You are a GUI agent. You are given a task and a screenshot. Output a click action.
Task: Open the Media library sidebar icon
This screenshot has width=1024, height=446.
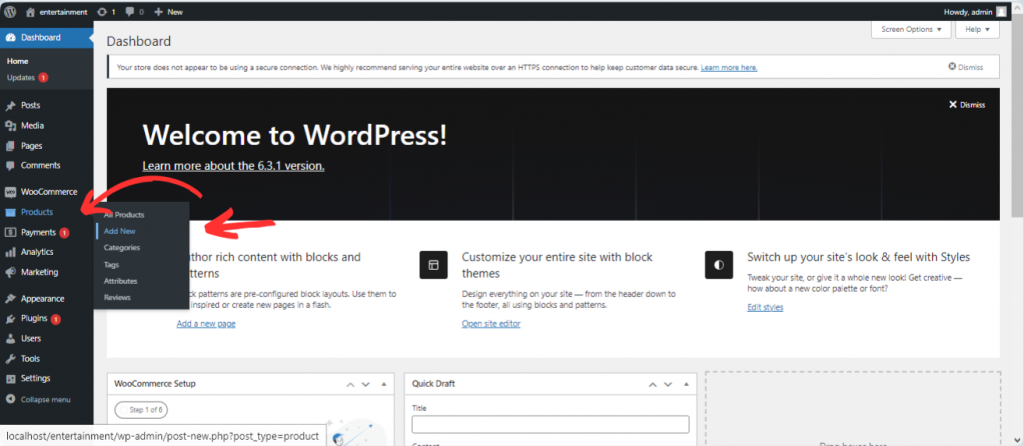10,125
